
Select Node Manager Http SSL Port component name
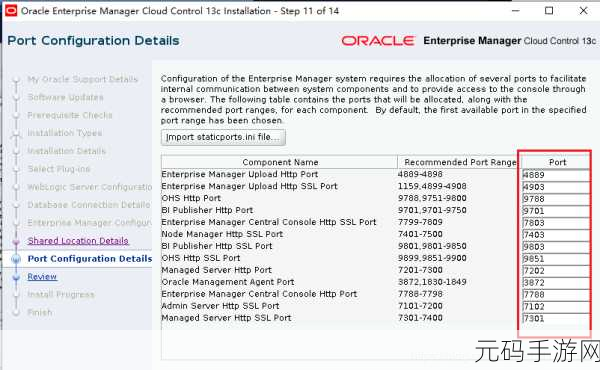[222, 234]
